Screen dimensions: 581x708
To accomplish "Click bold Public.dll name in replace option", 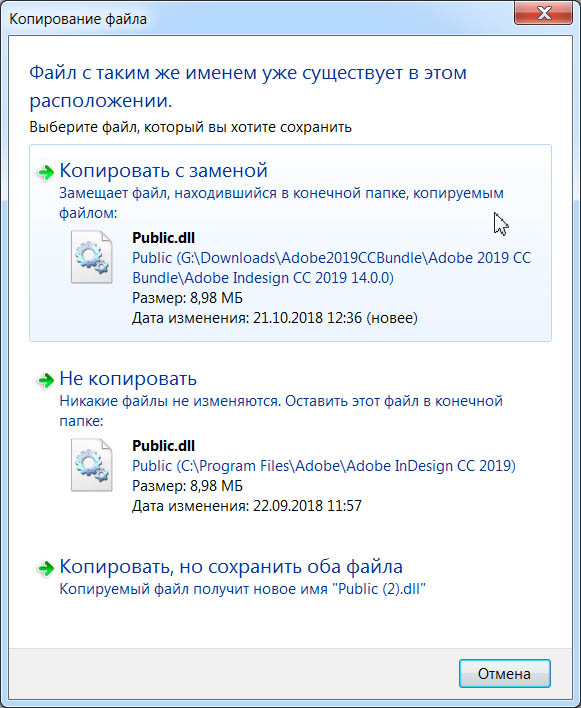I will tap(163, 238).
